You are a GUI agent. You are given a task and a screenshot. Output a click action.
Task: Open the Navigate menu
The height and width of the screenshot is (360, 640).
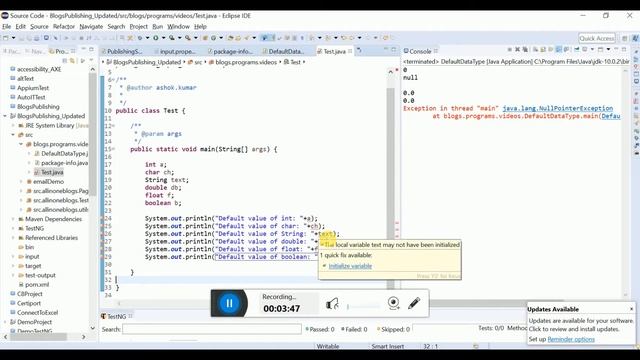(91, 27)
